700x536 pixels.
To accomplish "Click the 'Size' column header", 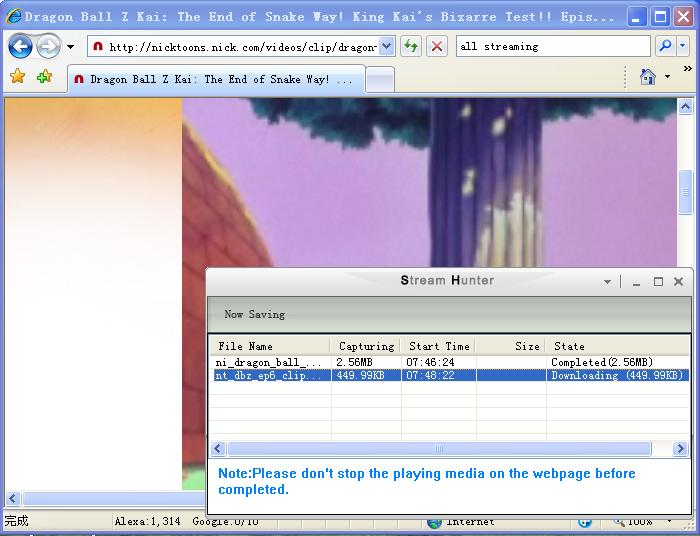I will (x=511, y=346).
